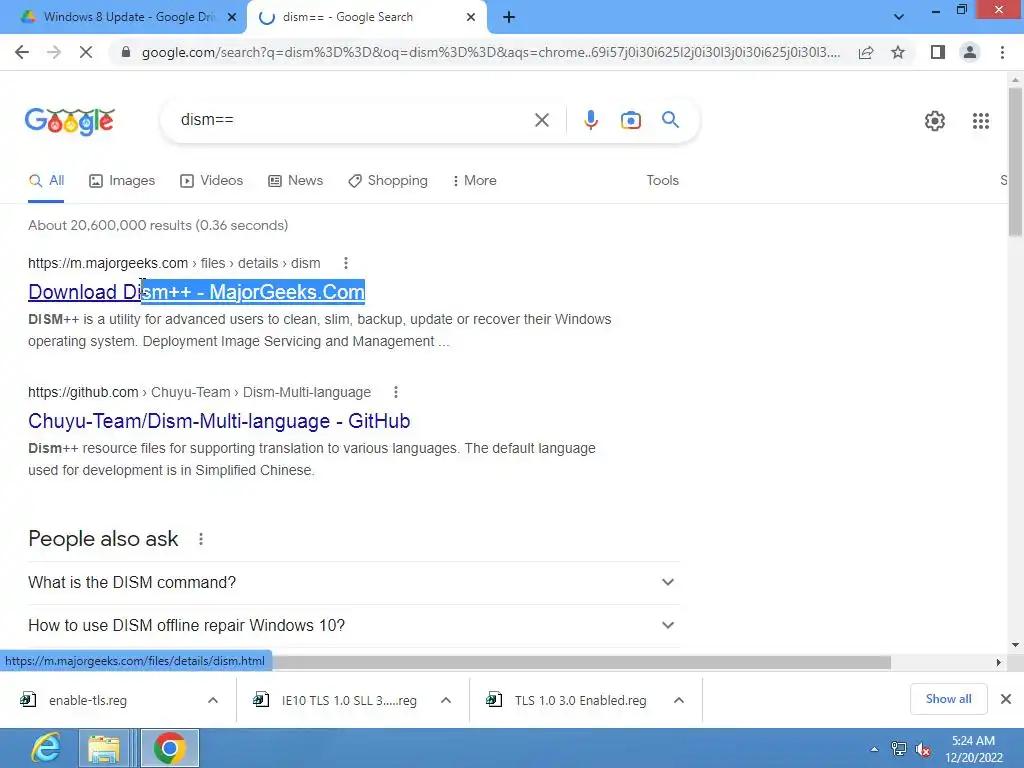The width and height of the screenshot is (1024, 768).
Task: Show all downloads
Action: tap(948, 699)
